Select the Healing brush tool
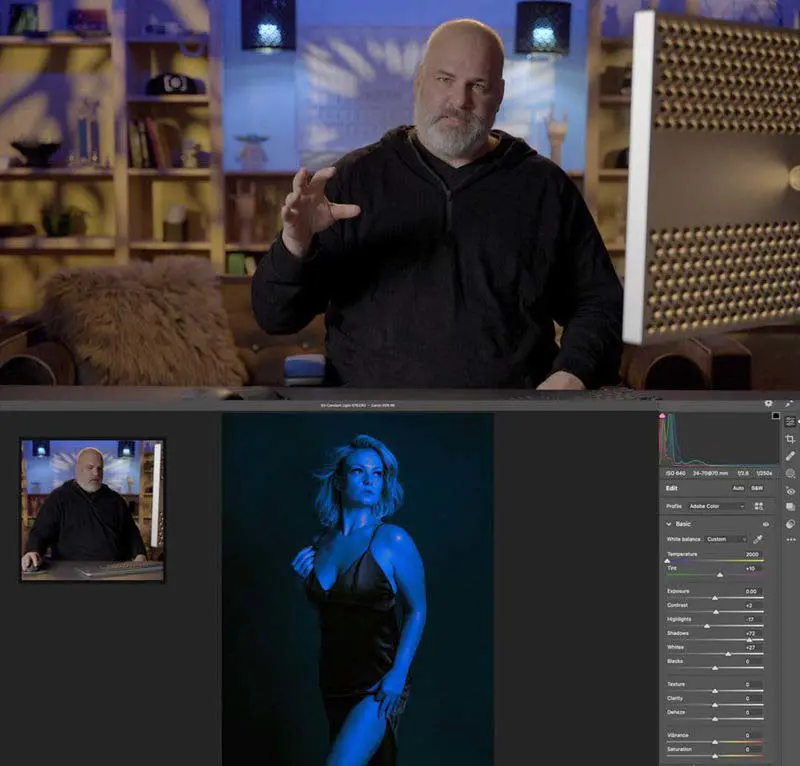Screen dimensions: 800x766 click(790, 456)
